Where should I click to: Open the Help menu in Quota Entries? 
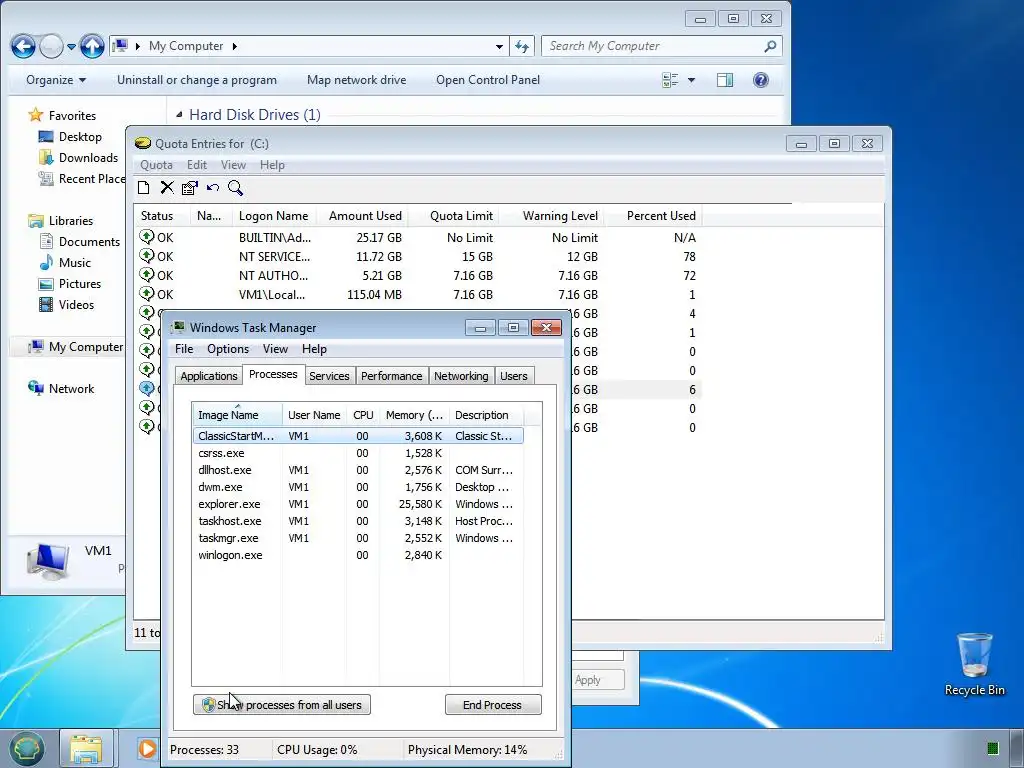click(x=272, y=165)
